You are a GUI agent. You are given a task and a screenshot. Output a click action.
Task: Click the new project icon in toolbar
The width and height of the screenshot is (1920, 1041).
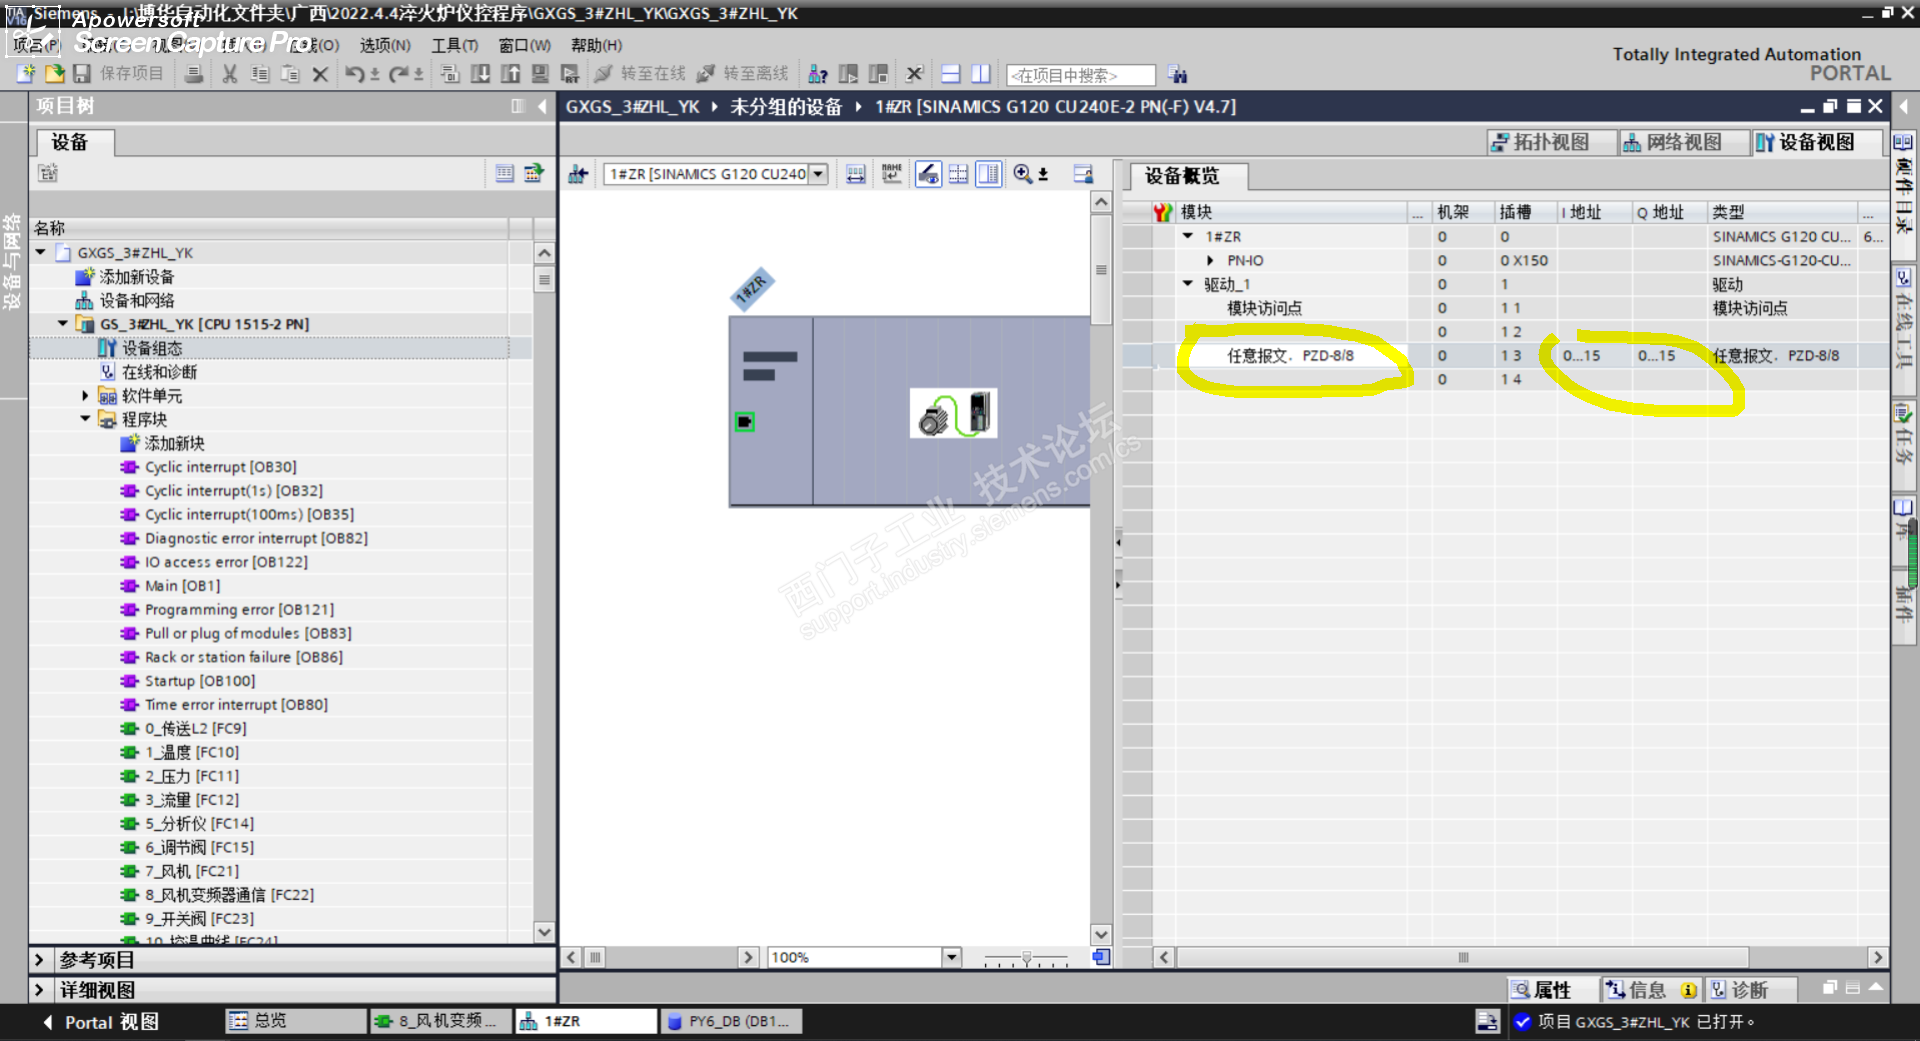(x=26, y=74)
